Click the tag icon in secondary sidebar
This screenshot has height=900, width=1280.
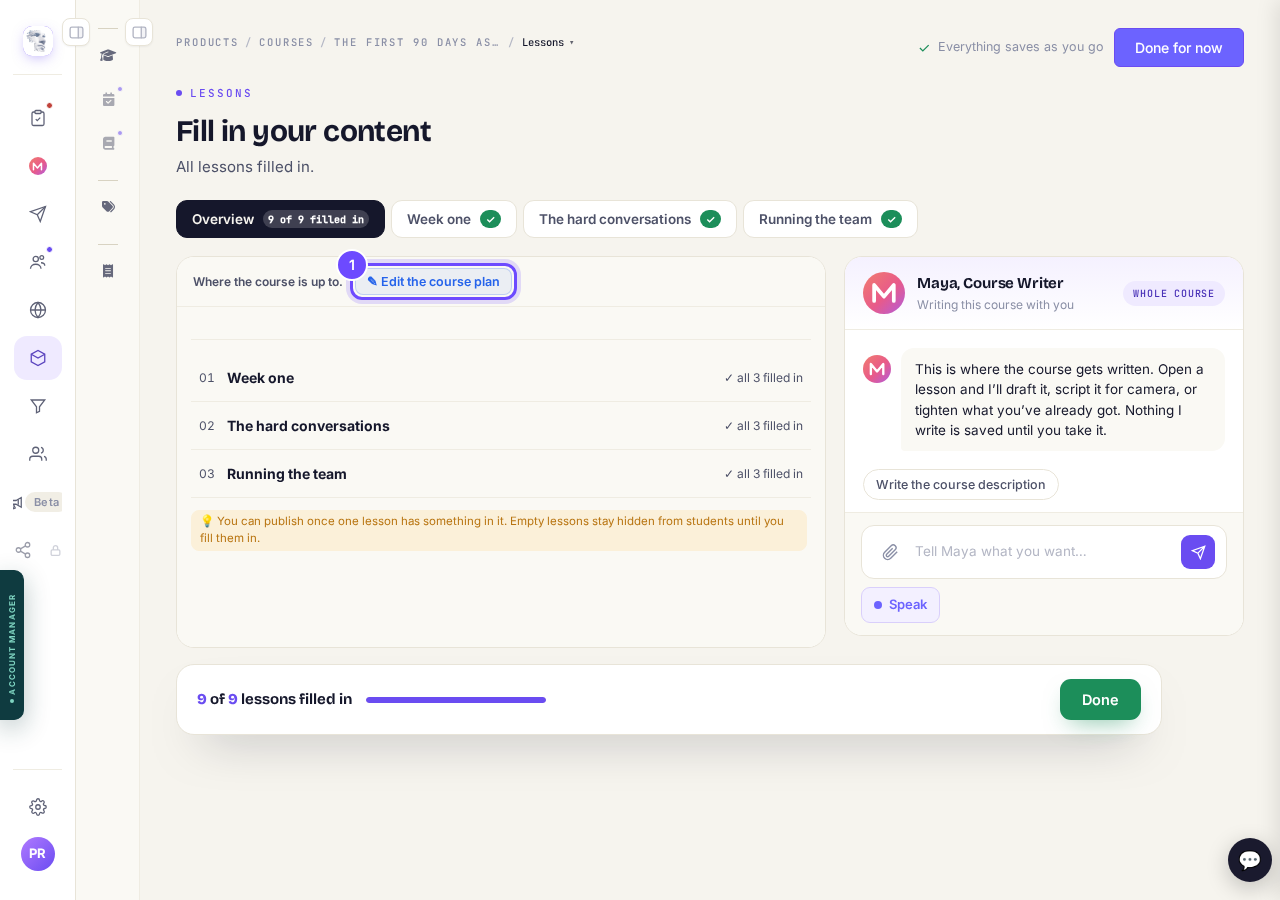pos(108,207)
